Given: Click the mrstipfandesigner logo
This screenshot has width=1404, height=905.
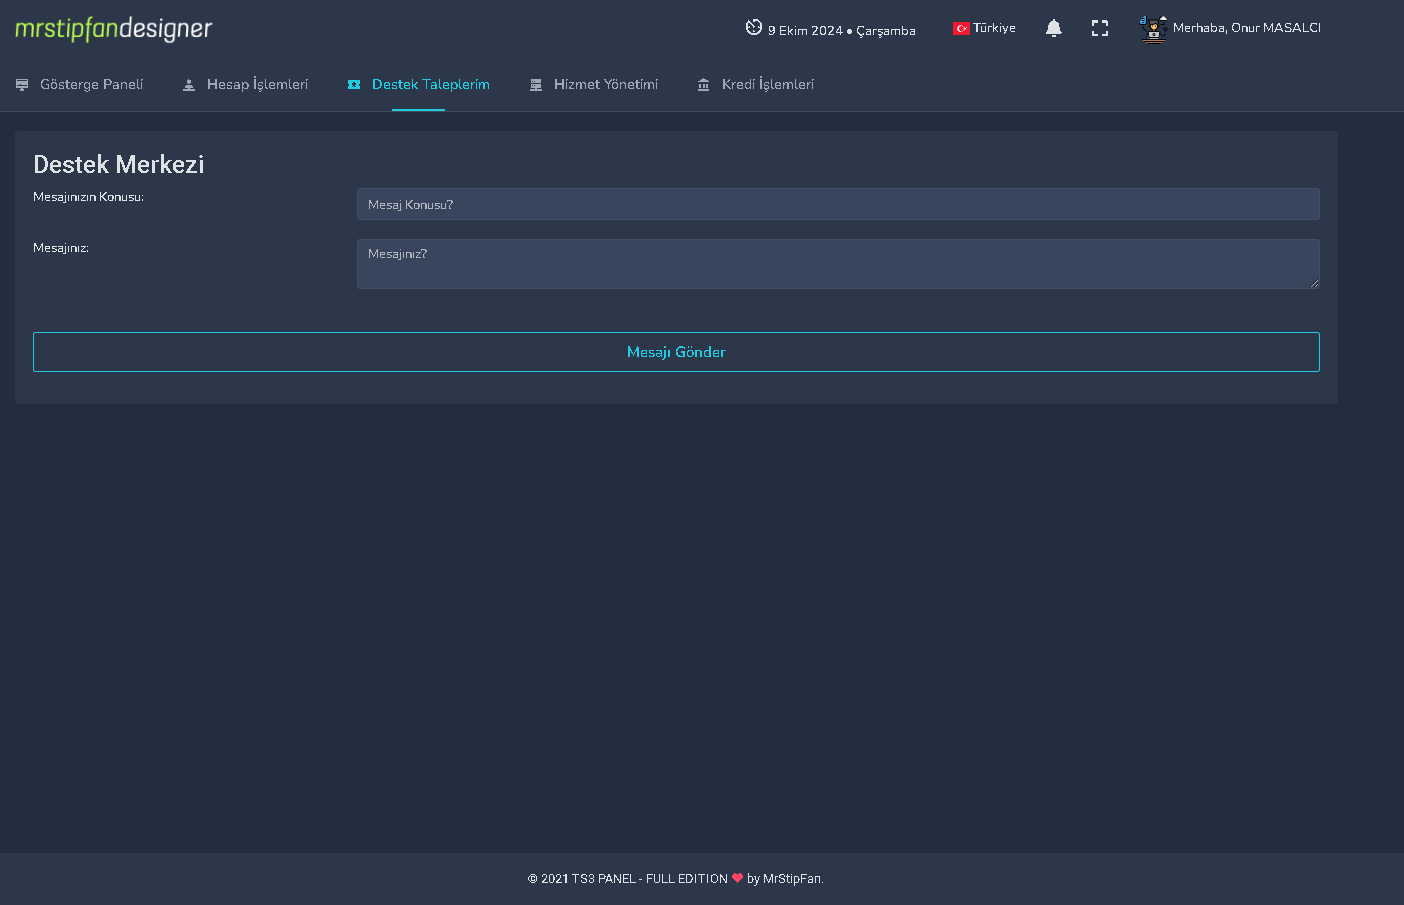Looking at the screenshot, I should (x=113, y=29).
